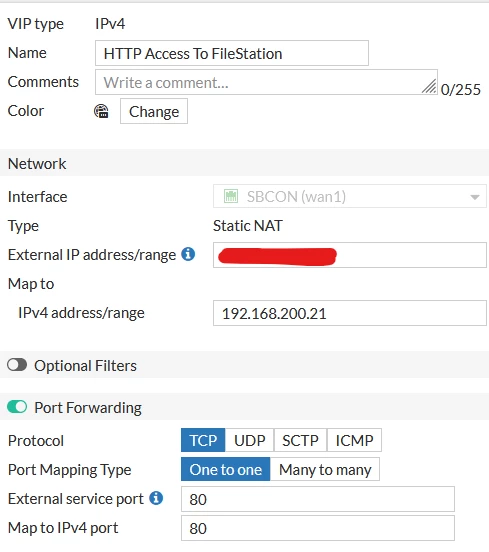
Task: Click the Port Mapping Type label
Action: point(69,470)
